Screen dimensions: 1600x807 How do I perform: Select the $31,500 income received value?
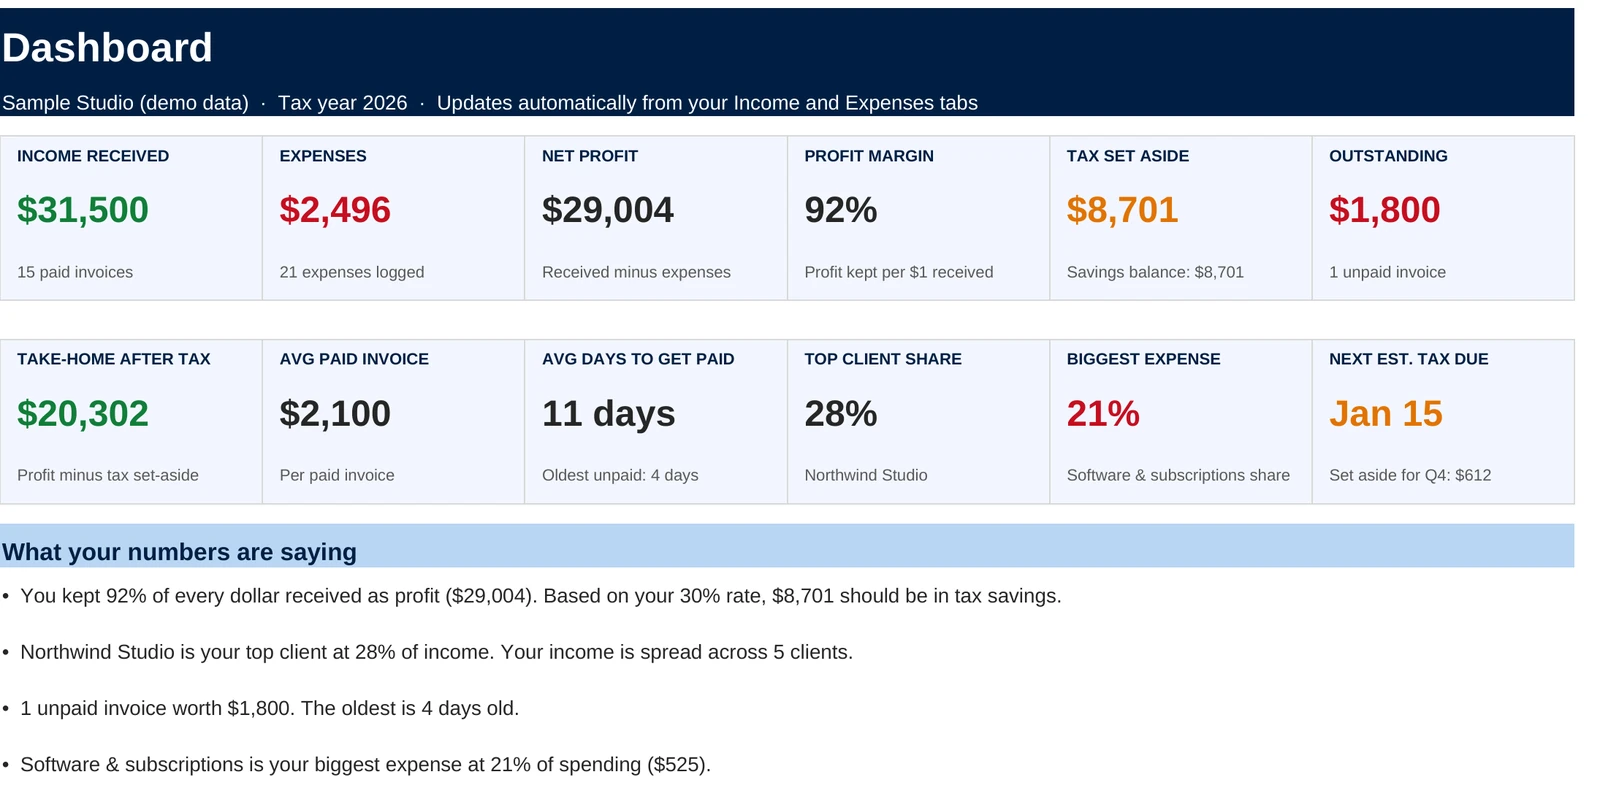tap(83, 210)
